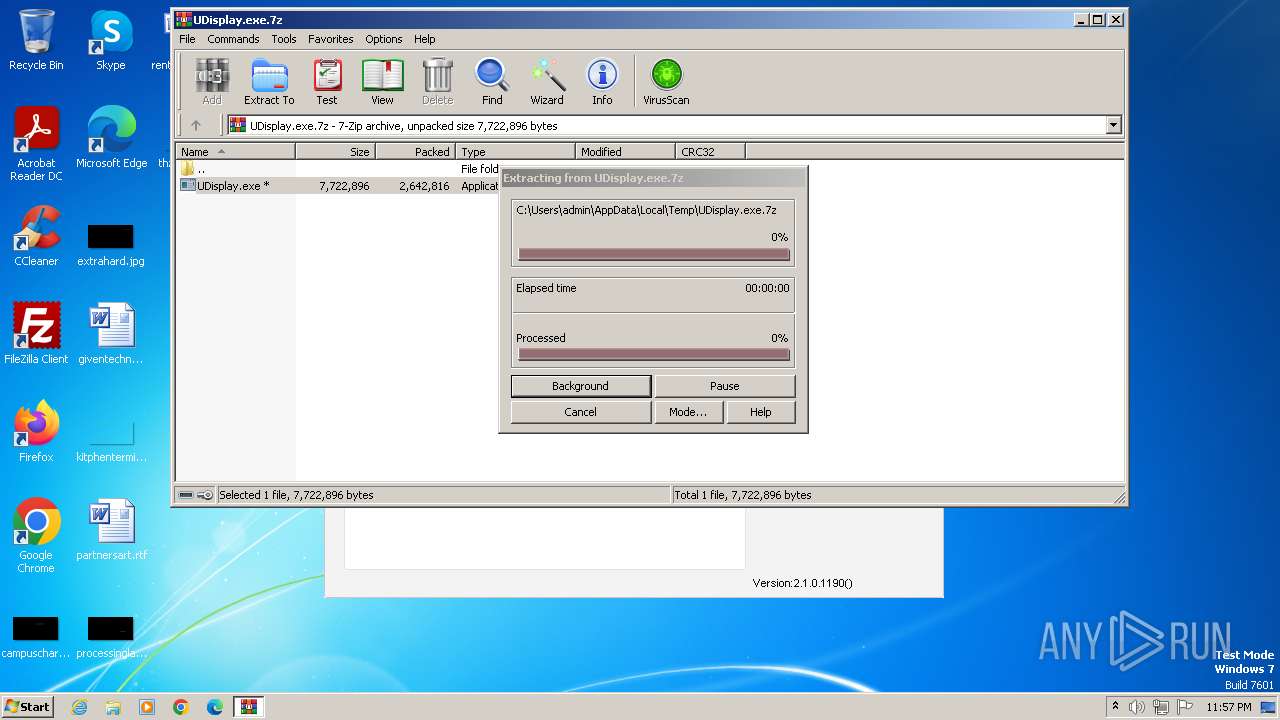Viewport: 1280px width, 720px height.
Task: Click the file extraction progress bar
Action: click(x=654, y=254)
